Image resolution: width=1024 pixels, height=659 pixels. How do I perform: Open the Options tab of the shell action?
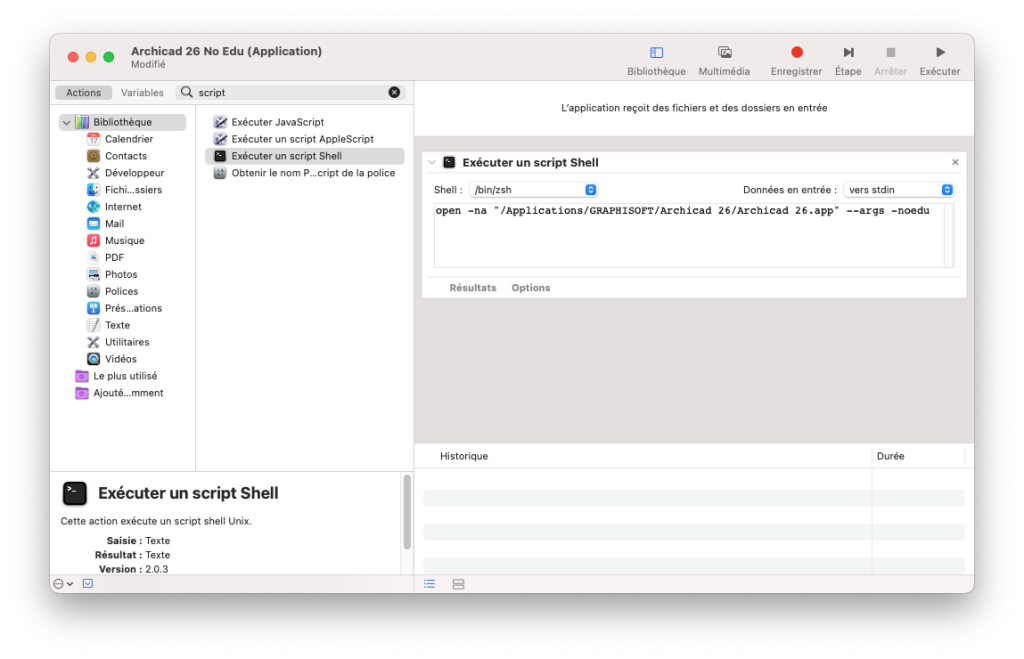(x=530, y=287)
